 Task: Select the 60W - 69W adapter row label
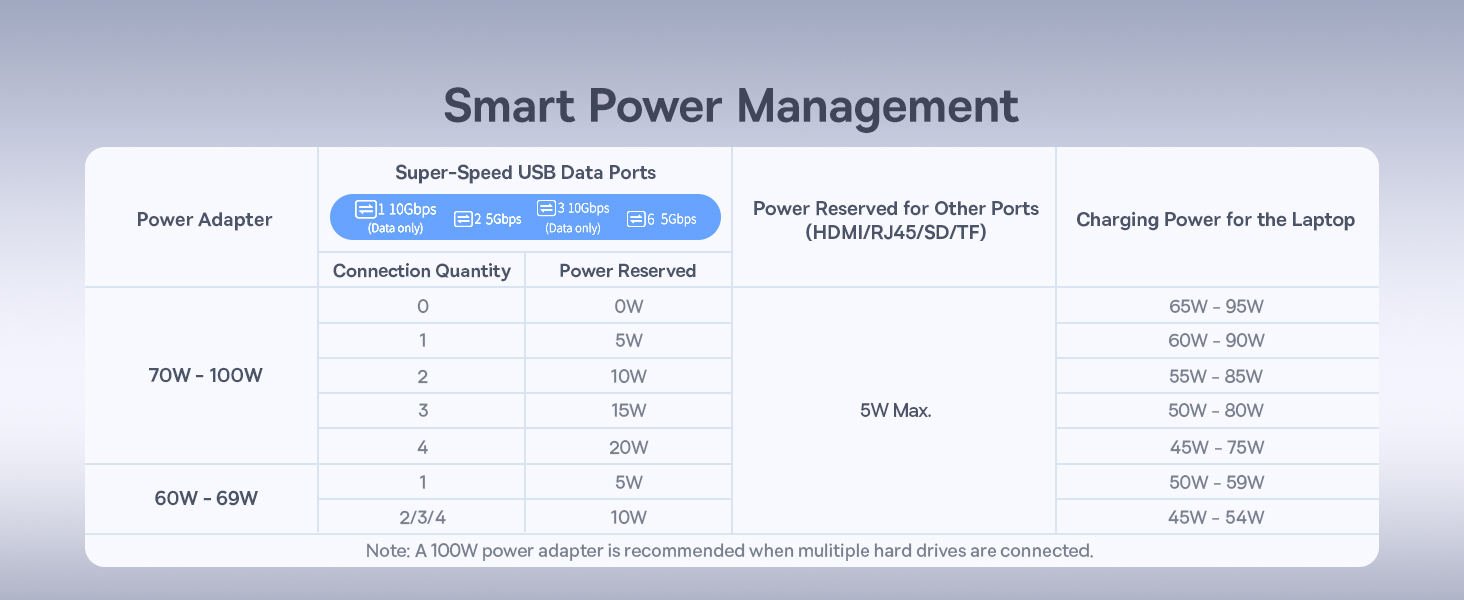pyautogui.click(x=204, y=498)
